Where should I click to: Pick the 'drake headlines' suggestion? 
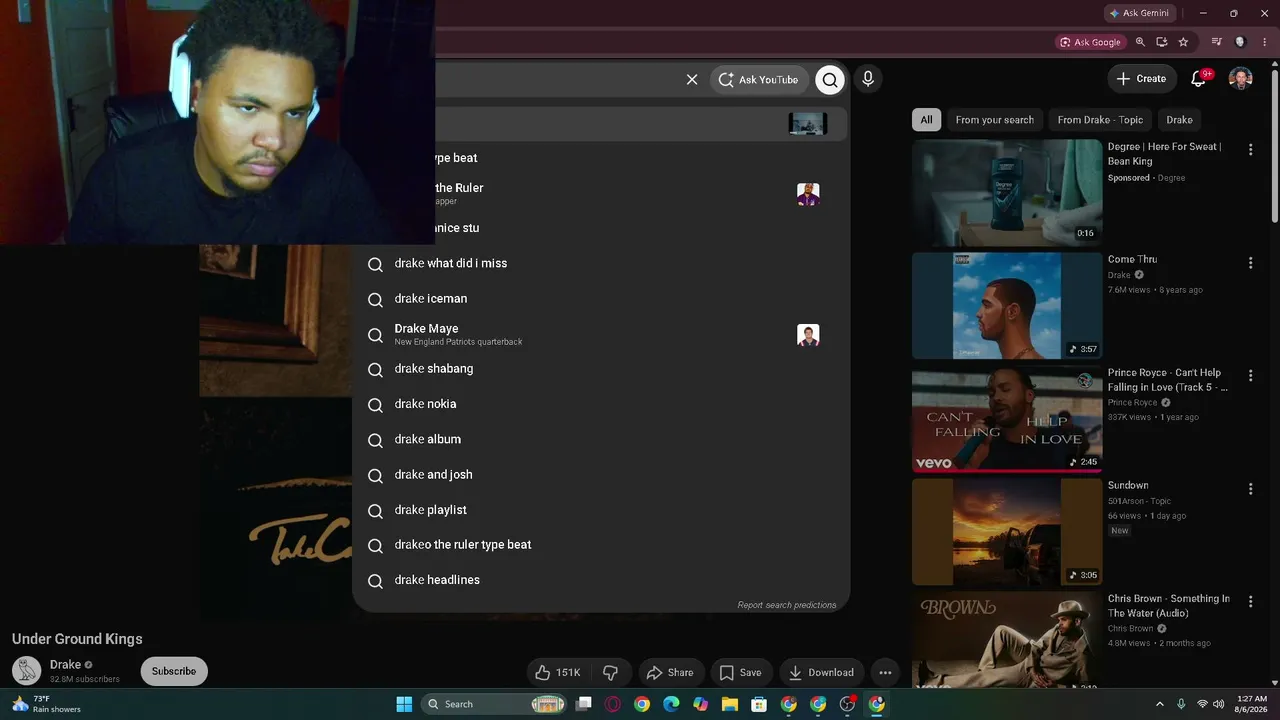tap(601, 580)
